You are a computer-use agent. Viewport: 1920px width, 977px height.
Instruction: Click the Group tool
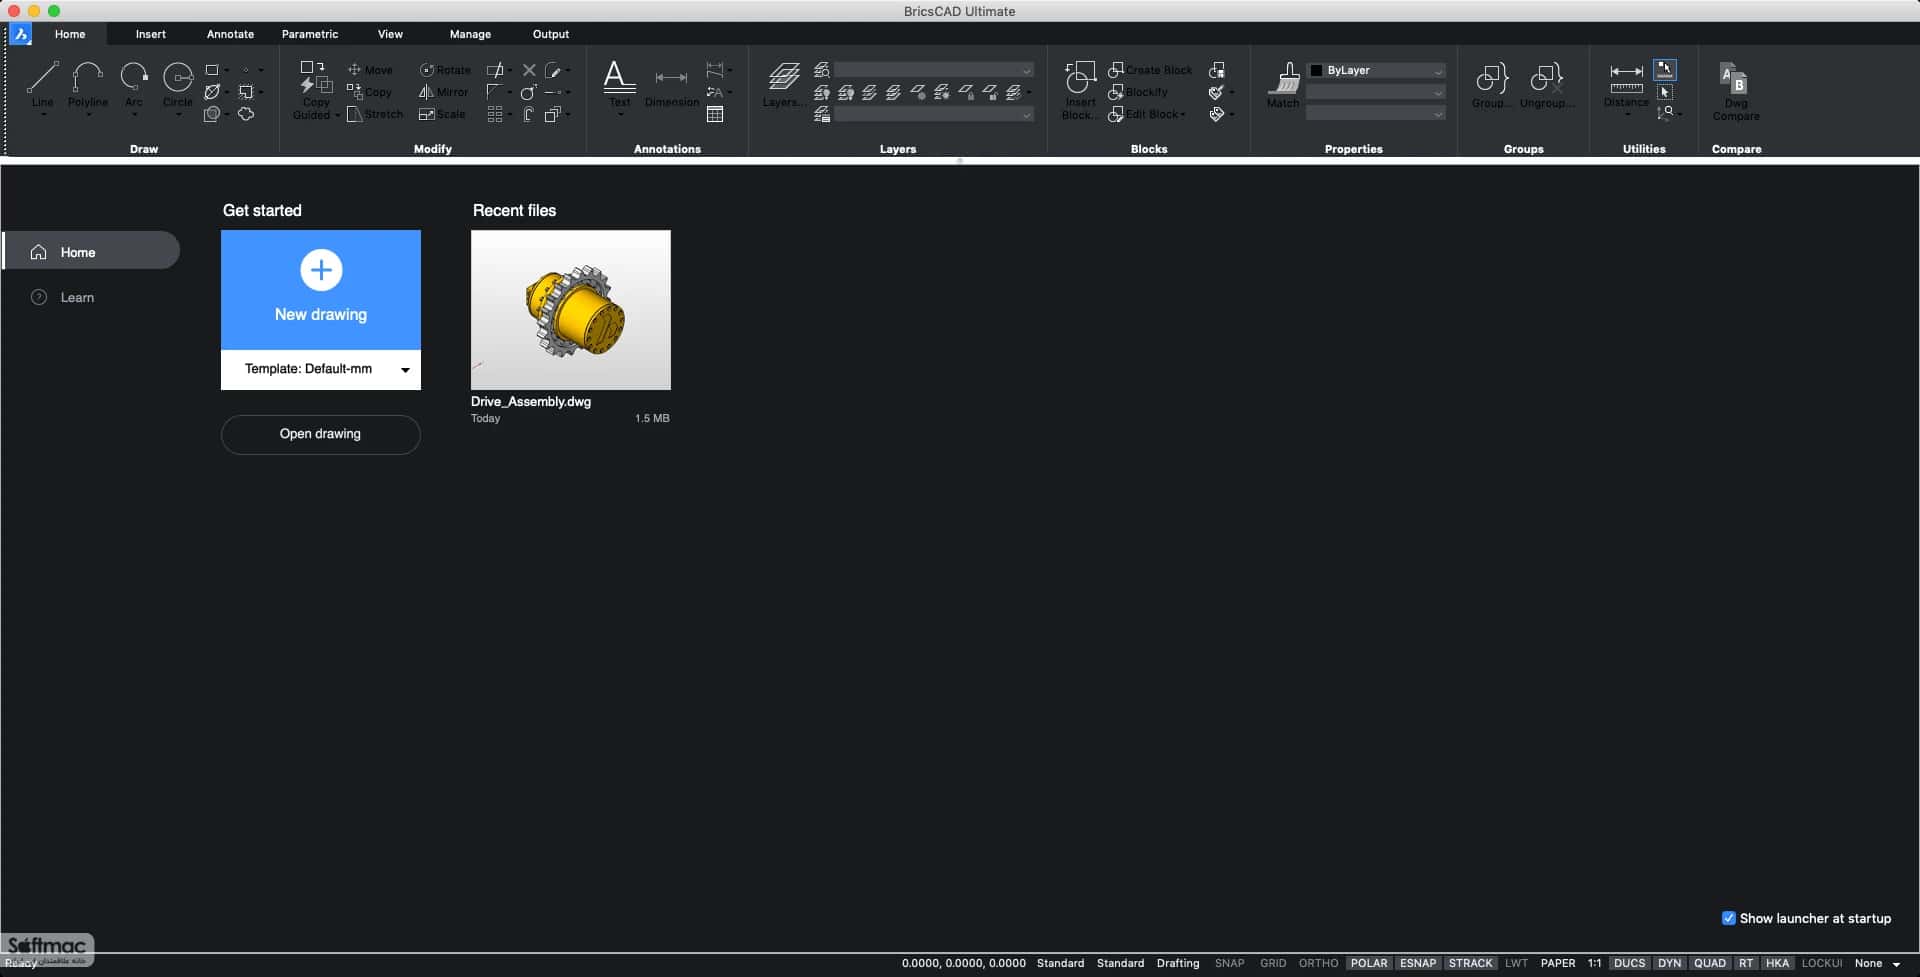1491,85
